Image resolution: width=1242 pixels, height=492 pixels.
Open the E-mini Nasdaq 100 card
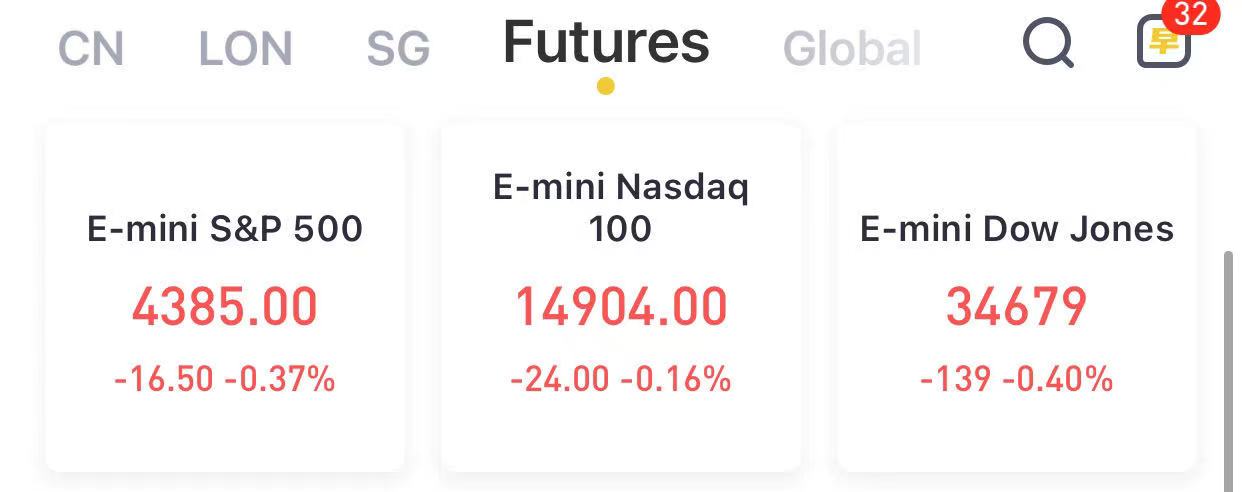click(621, 298)
